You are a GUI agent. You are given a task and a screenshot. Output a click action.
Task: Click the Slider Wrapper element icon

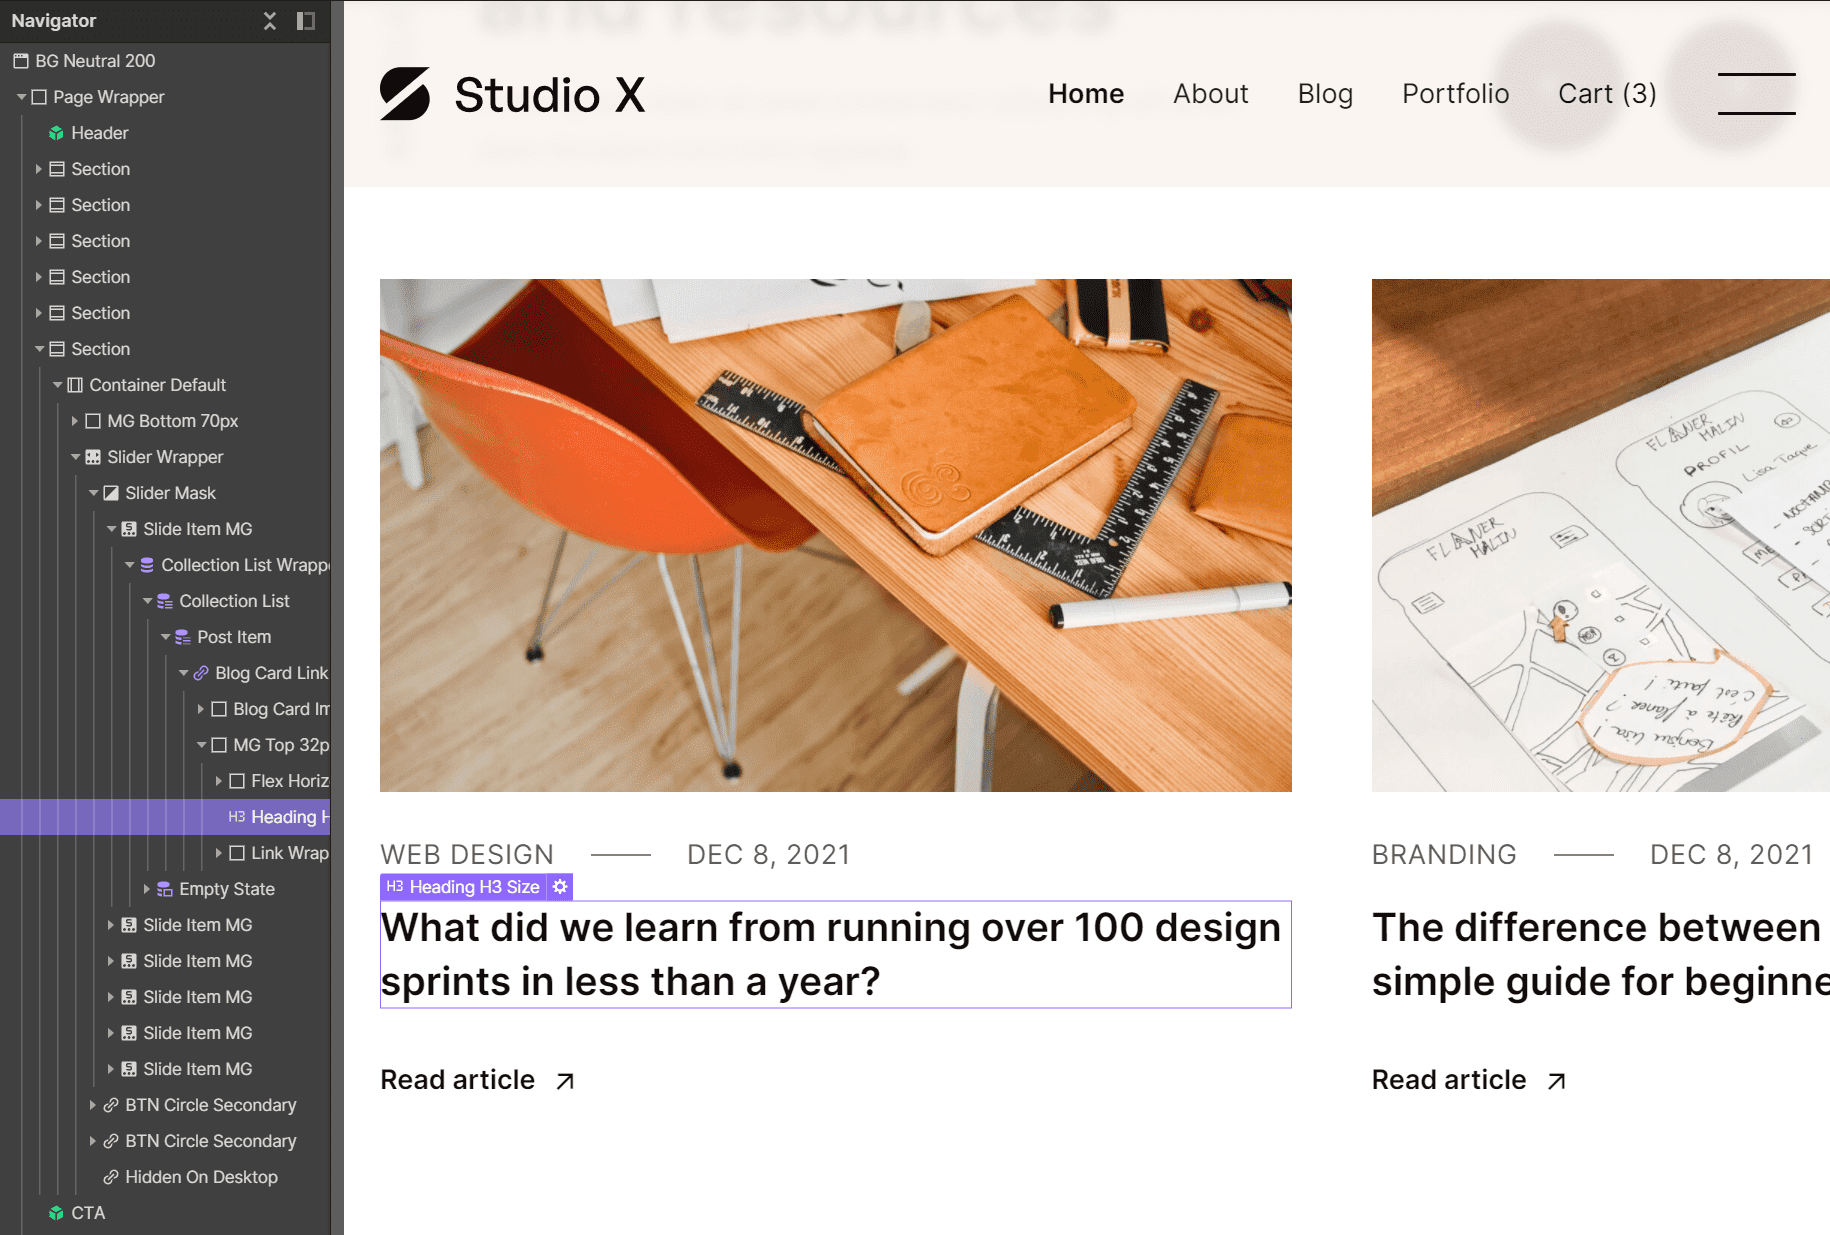tap(93, 457)
